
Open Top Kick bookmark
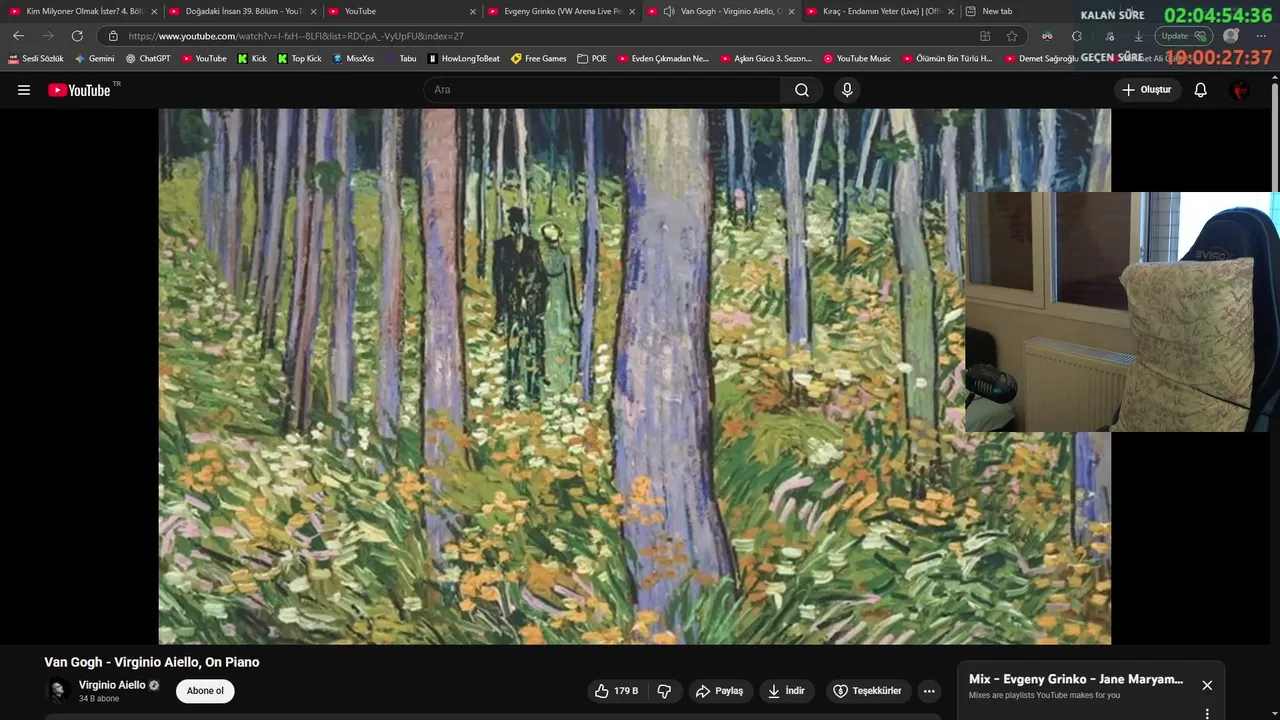pyautogui.click(x=300, y=59)
